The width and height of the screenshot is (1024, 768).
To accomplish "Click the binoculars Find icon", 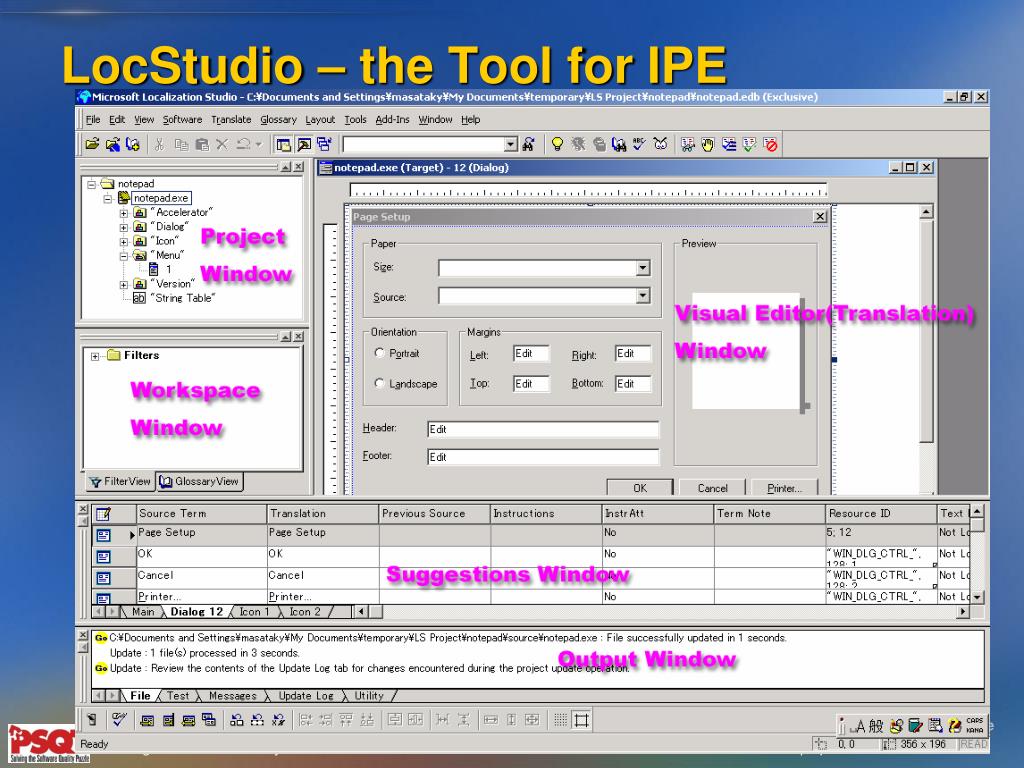I will tap(528, 144).
